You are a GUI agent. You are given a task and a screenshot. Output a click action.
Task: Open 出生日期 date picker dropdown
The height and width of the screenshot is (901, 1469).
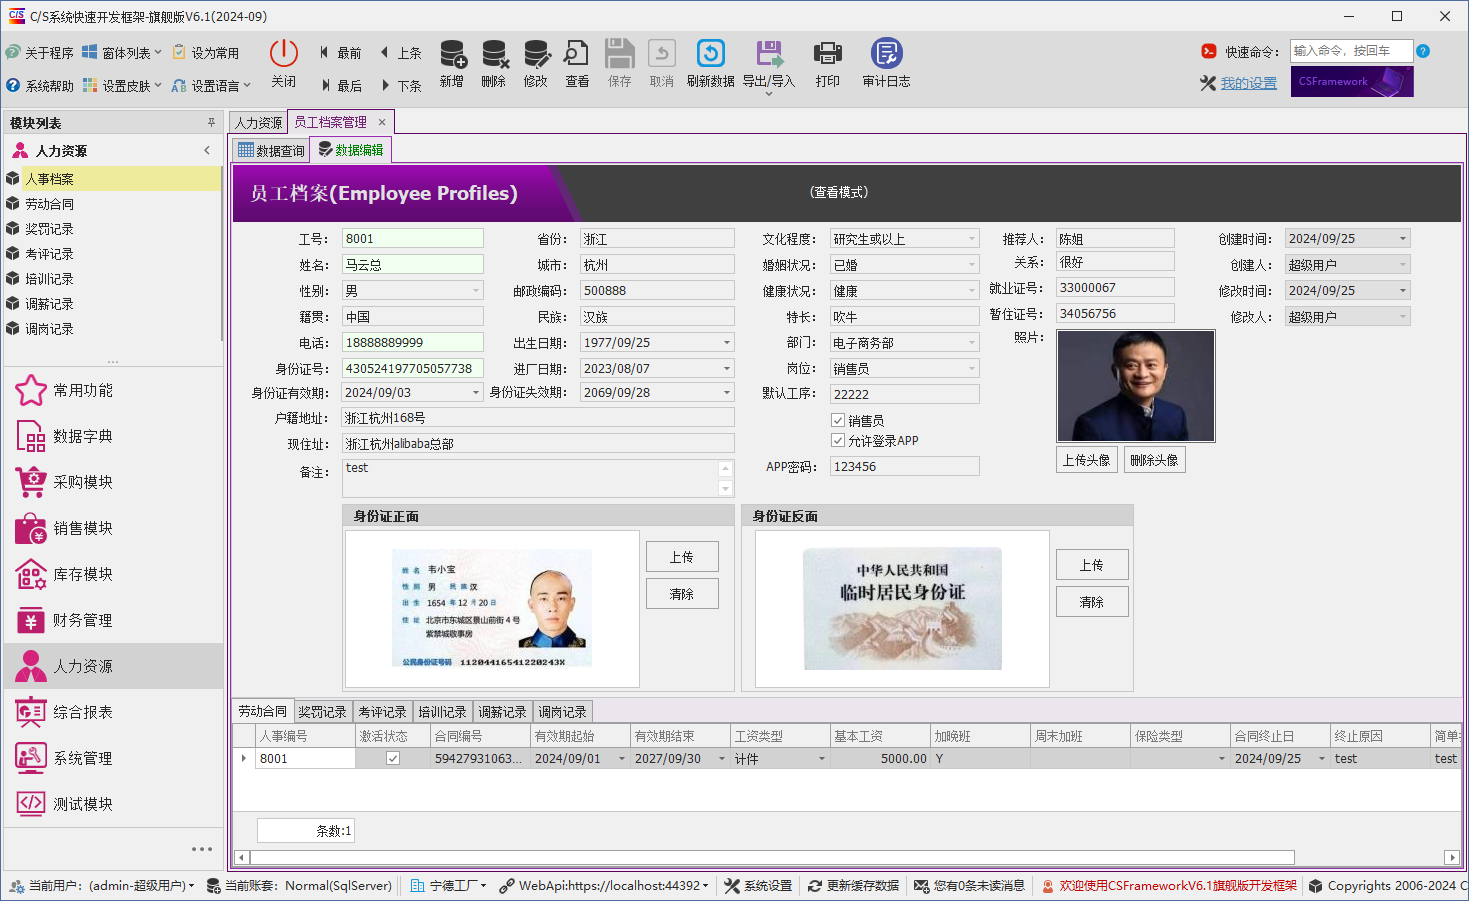(x=727, y=342)
